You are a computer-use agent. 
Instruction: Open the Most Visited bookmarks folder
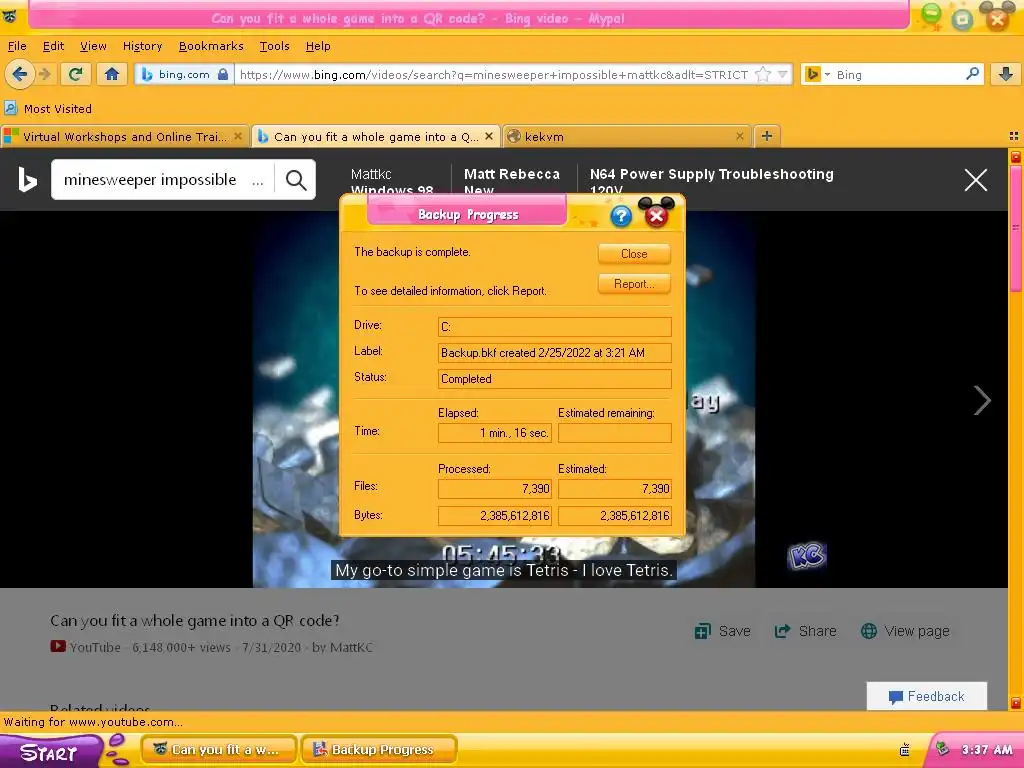tap(48, 108)
